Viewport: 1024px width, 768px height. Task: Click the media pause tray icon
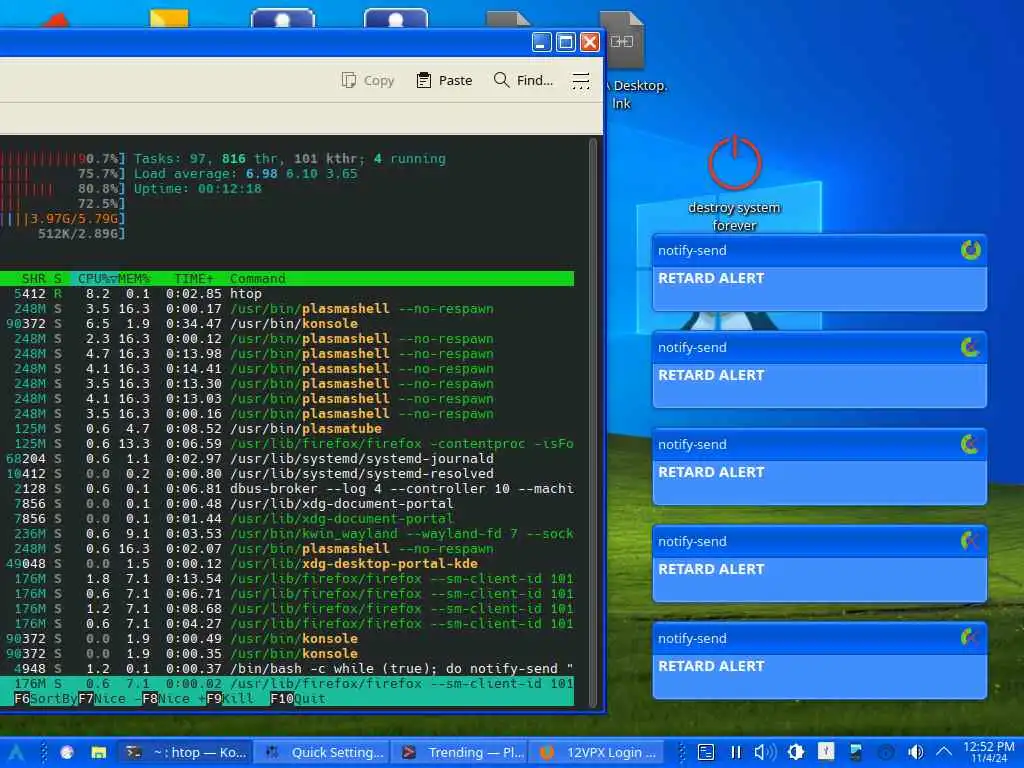click(x=736, y=752)
